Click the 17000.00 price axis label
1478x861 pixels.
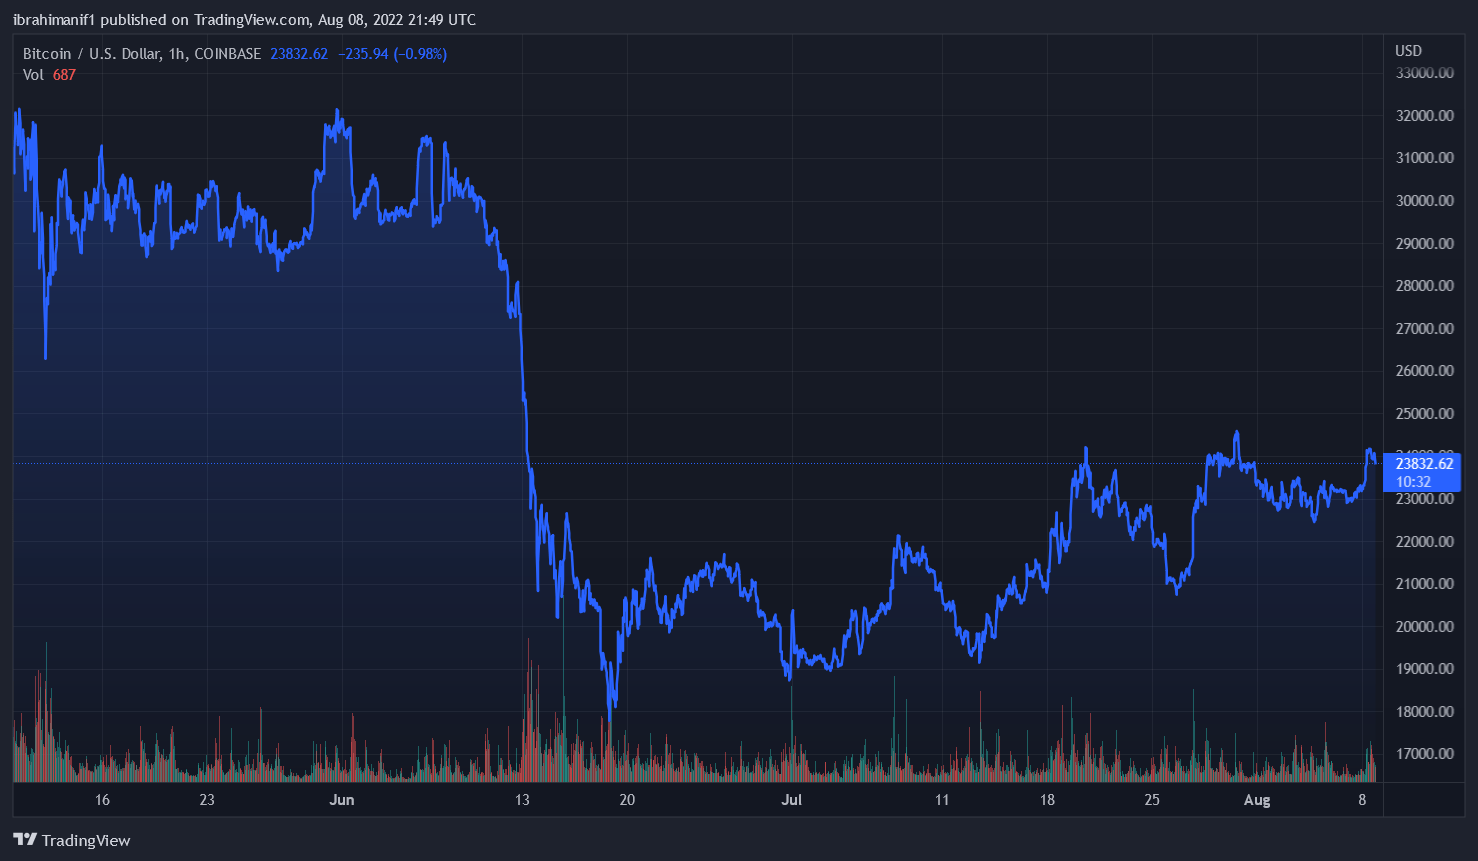[1424, 754]
